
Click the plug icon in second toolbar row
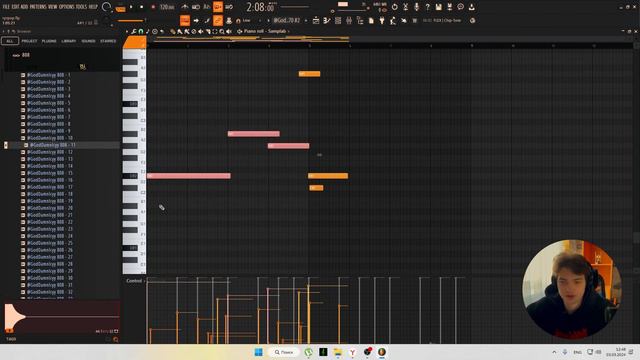pos(381,20)
